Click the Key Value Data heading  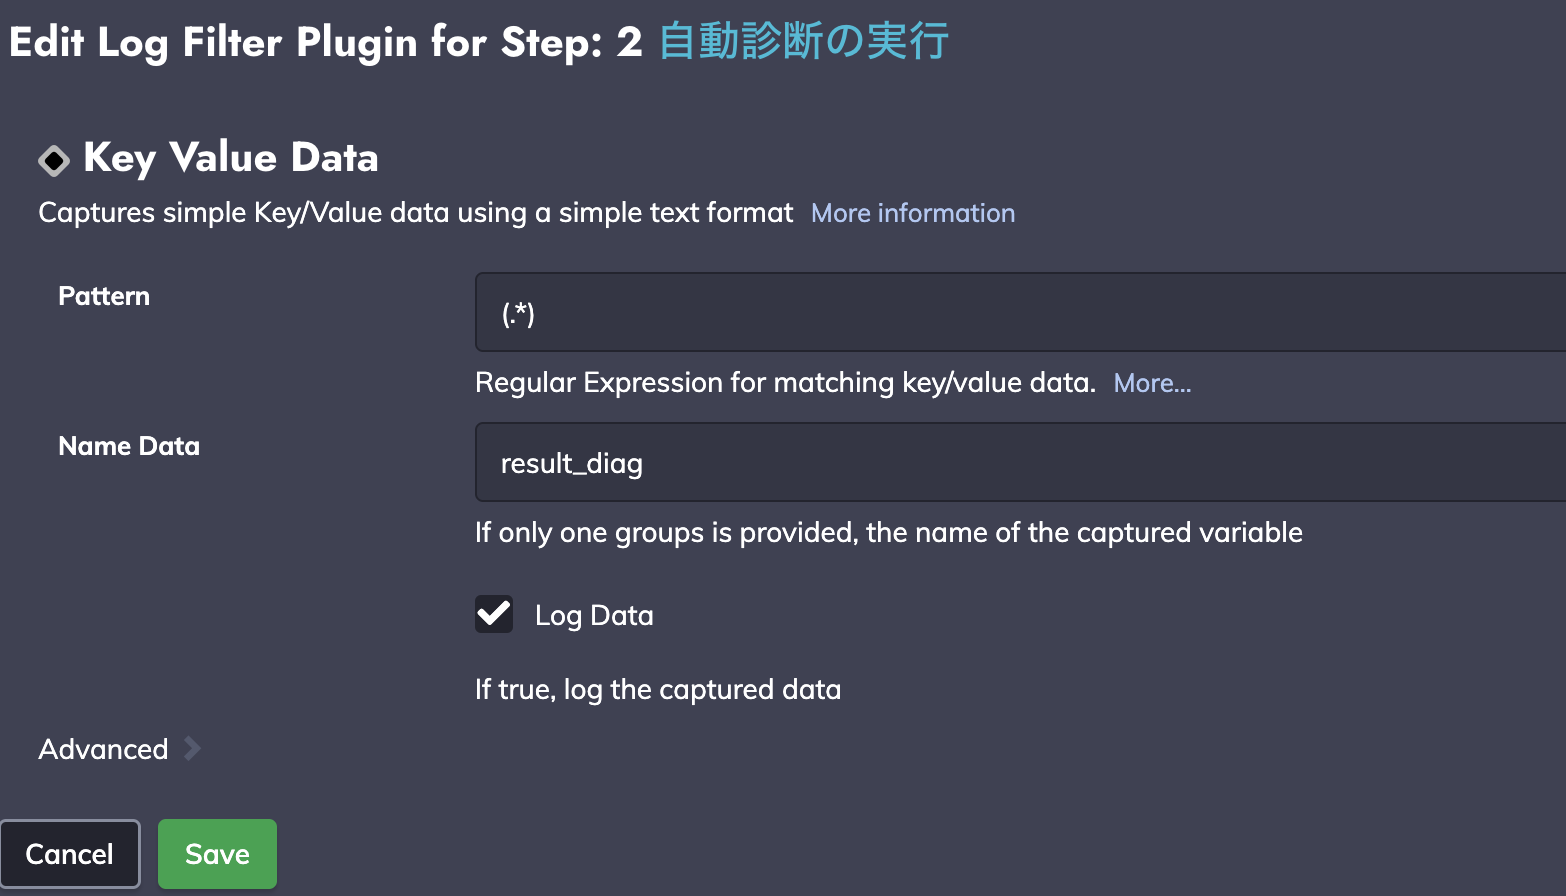pyautogui.click(x=231, y=158)
